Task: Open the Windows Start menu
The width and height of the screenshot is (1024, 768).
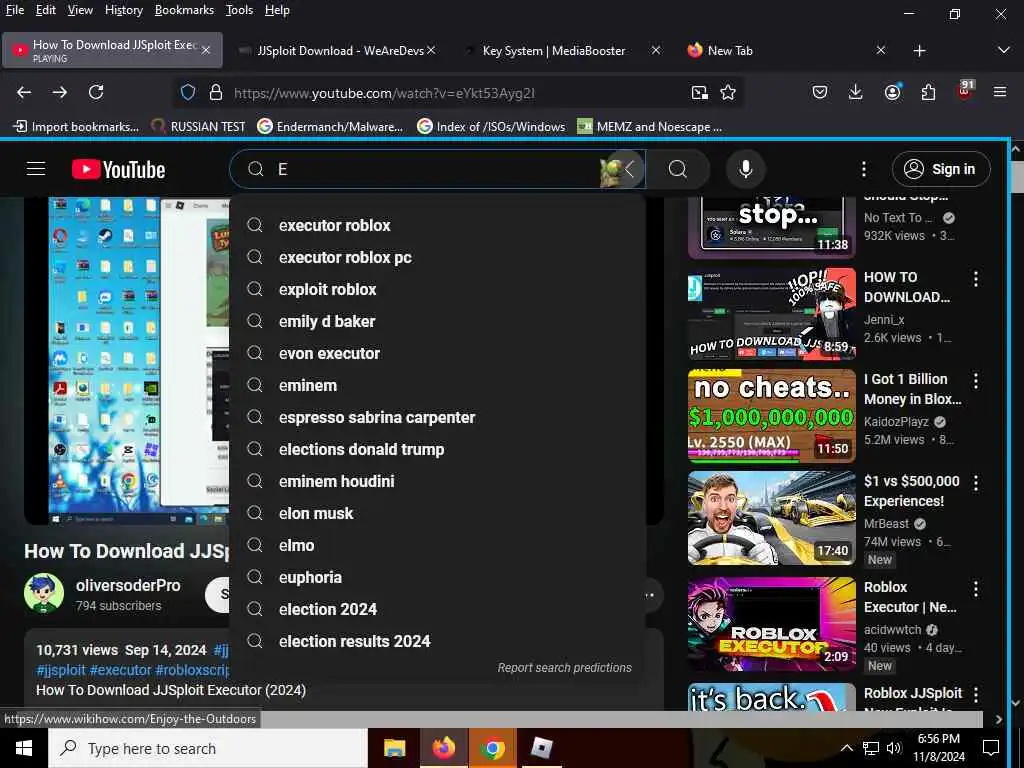Action: 24,748
